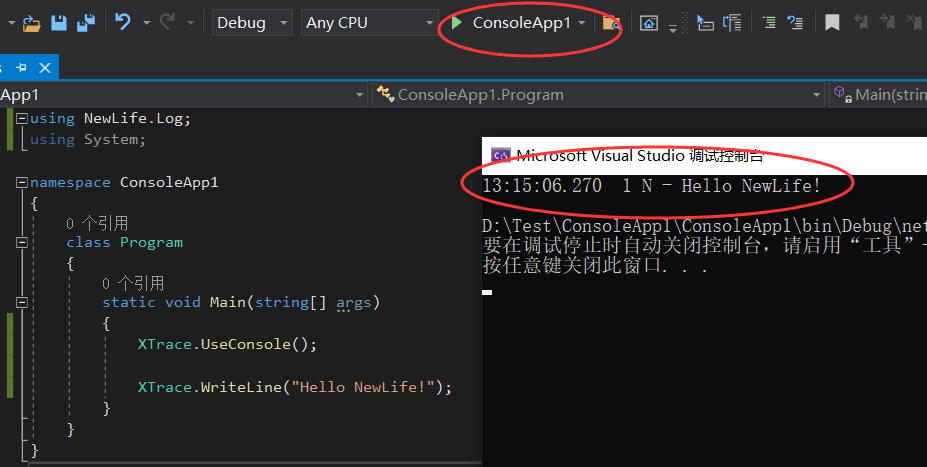The height and width of the screenshot is (467, 927).
Task: Click the bracketed-lines toolbar icon before comment
Action: click(x=732, y=23)
